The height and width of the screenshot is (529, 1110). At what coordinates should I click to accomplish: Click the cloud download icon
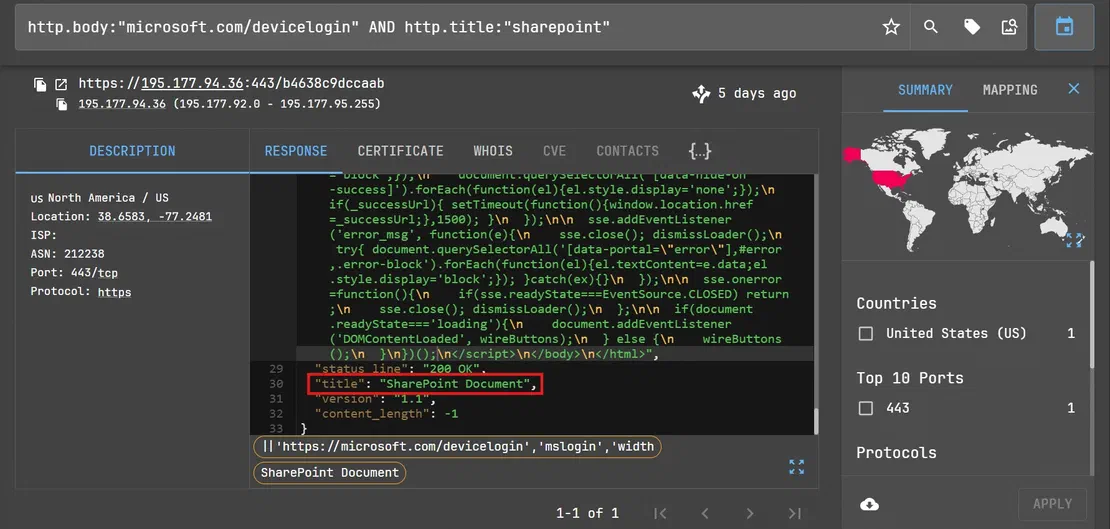(x=869, y=504)
